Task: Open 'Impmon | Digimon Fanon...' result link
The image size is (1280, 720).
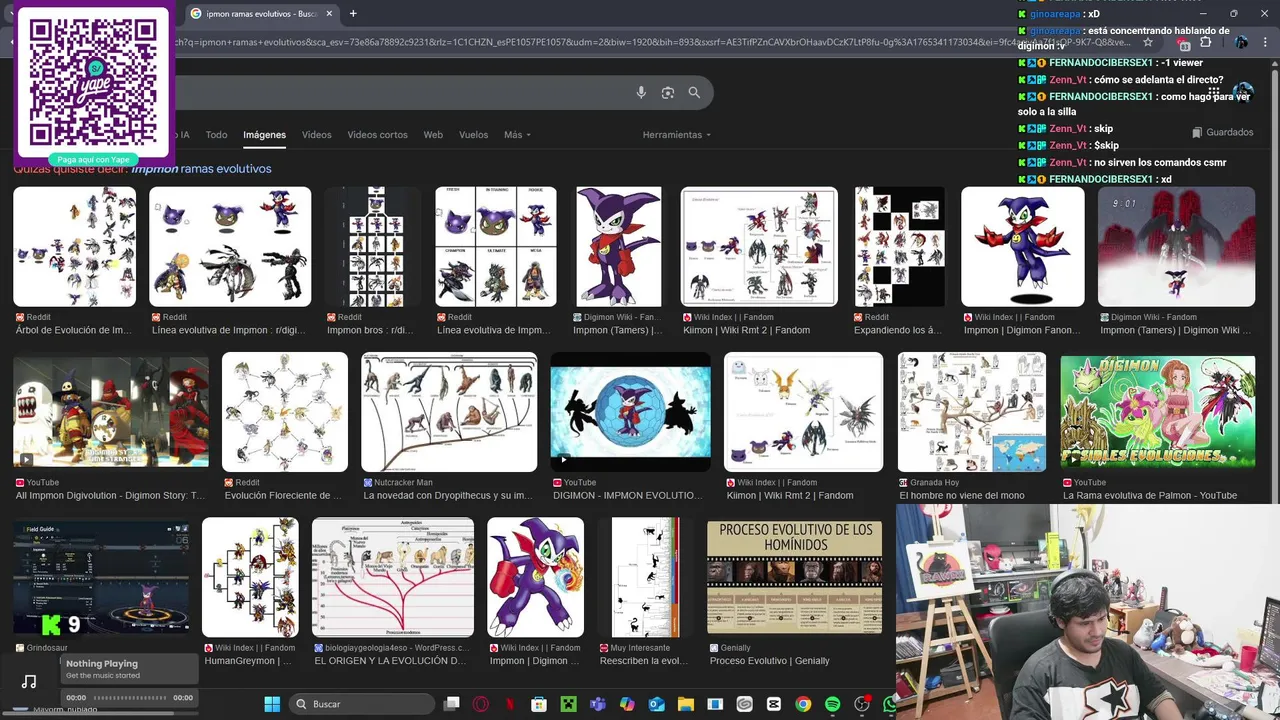Action: point(1022,330)
